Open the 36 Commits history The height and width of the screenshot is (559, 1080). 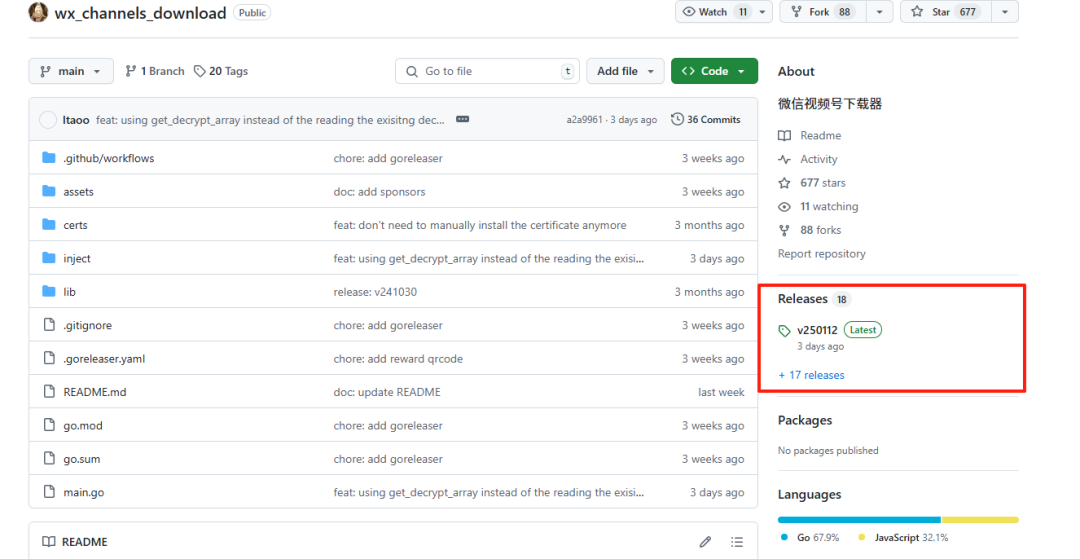(706, 120)
